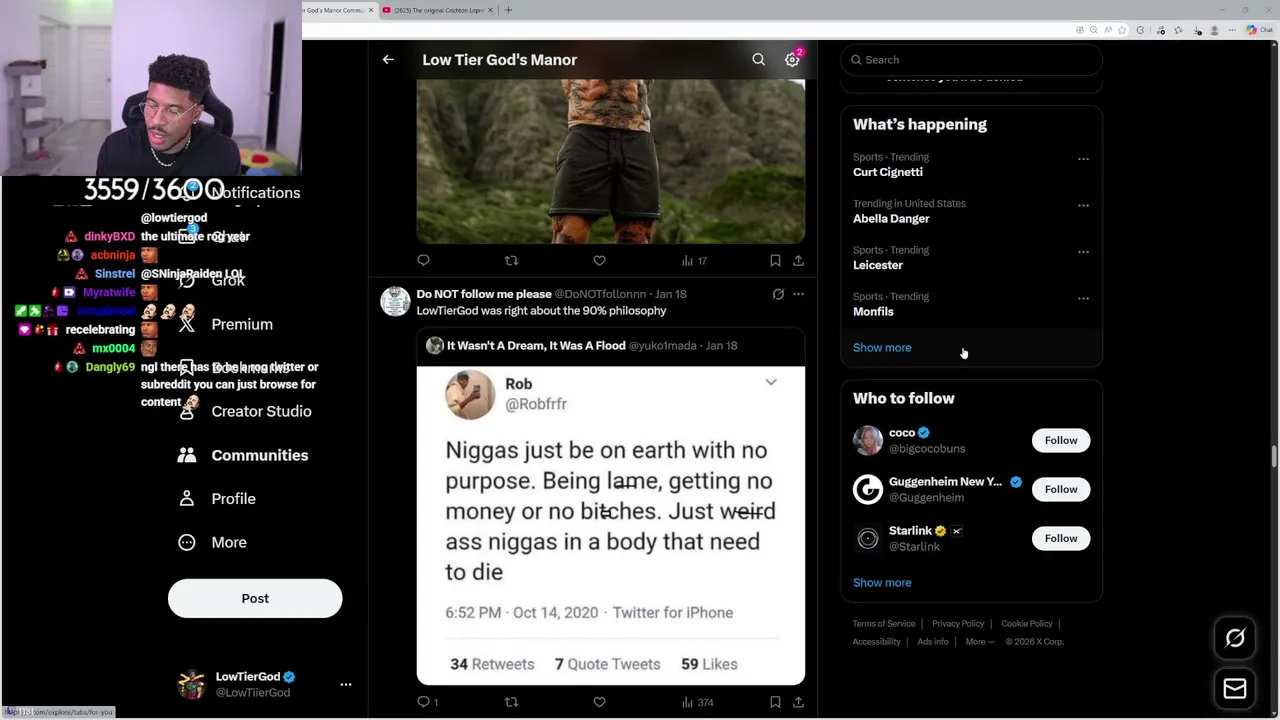View analytics showing 374 views

(x=697, y=702)
